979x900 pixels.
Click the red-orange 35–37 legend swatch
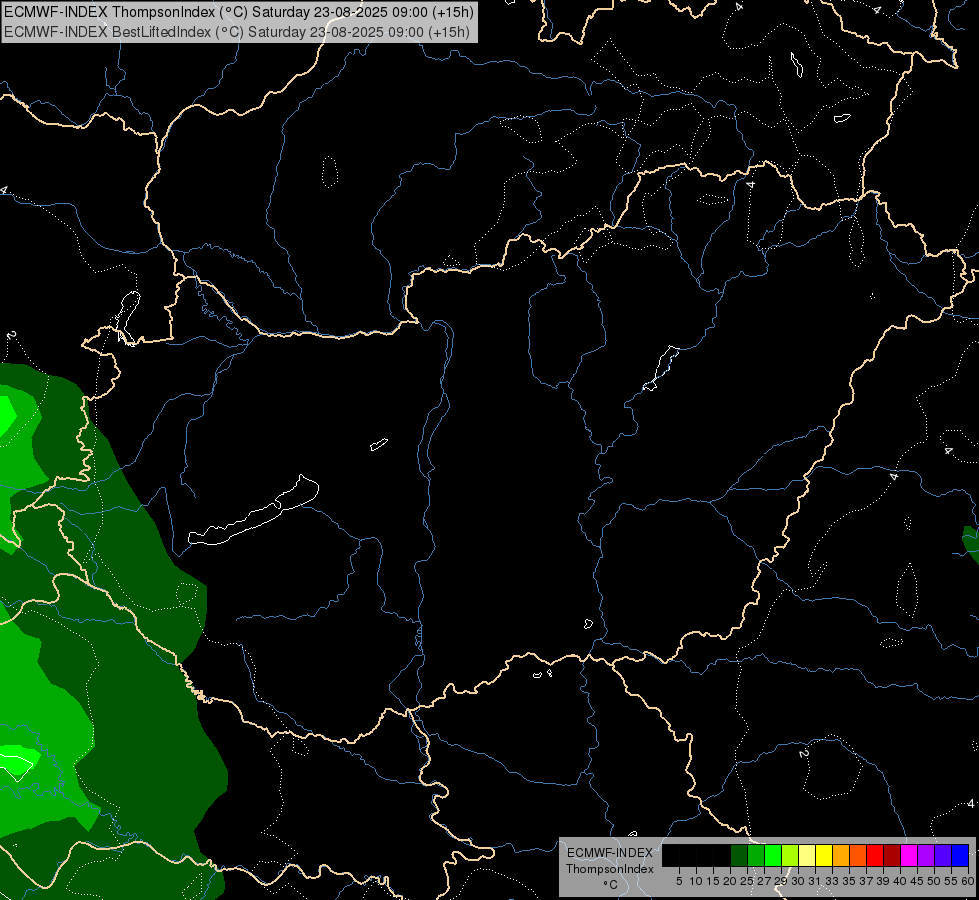coord(858,855)
